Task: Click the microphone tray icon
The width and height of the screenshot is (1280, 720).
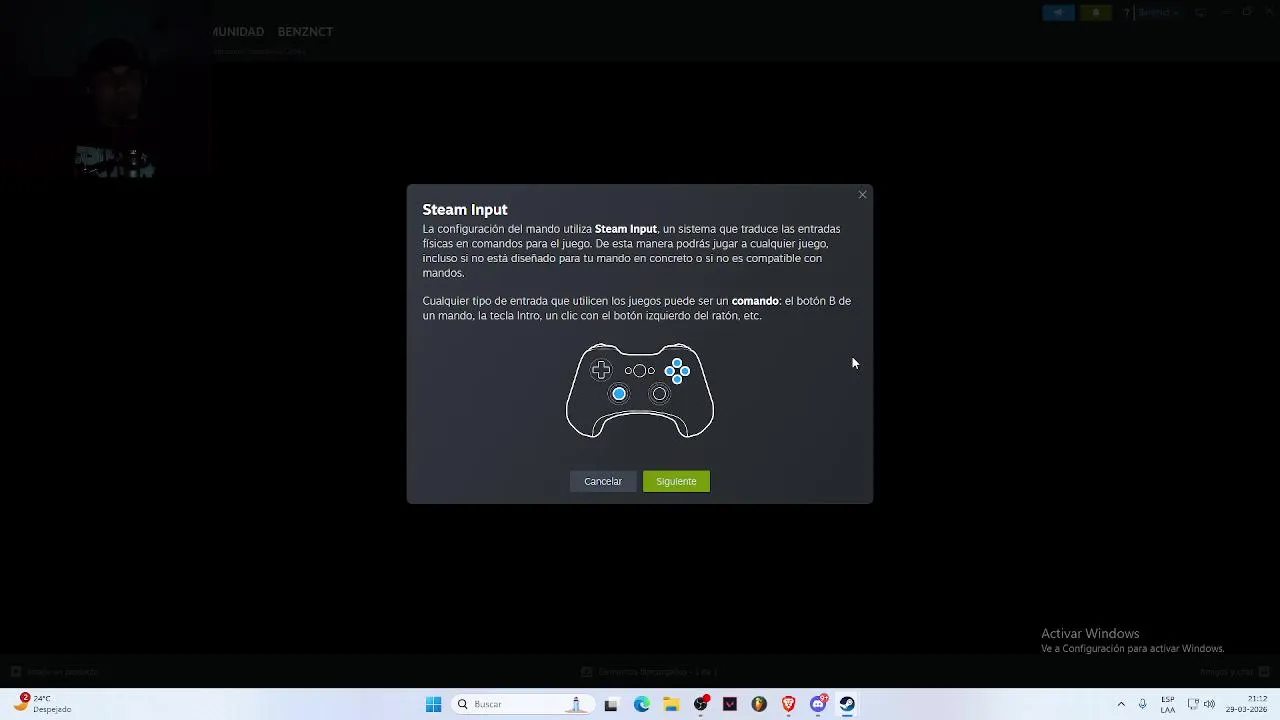Action: pos(1142,704)
